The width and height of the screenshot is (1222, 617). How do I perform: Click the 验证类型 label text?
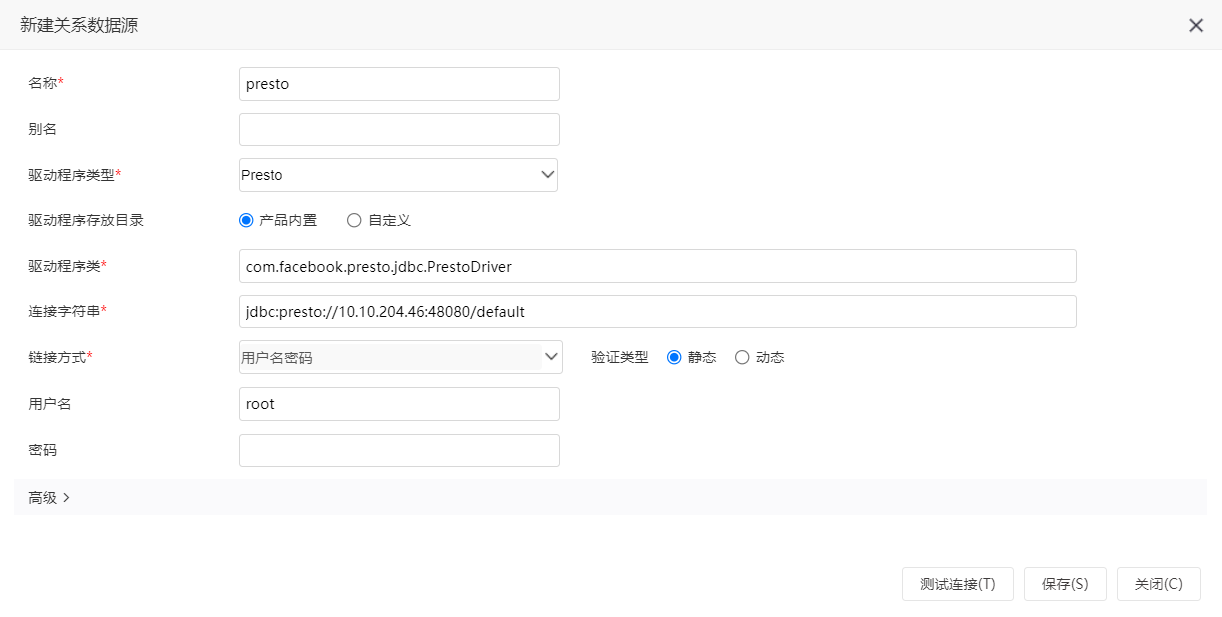tap(619, 357)
